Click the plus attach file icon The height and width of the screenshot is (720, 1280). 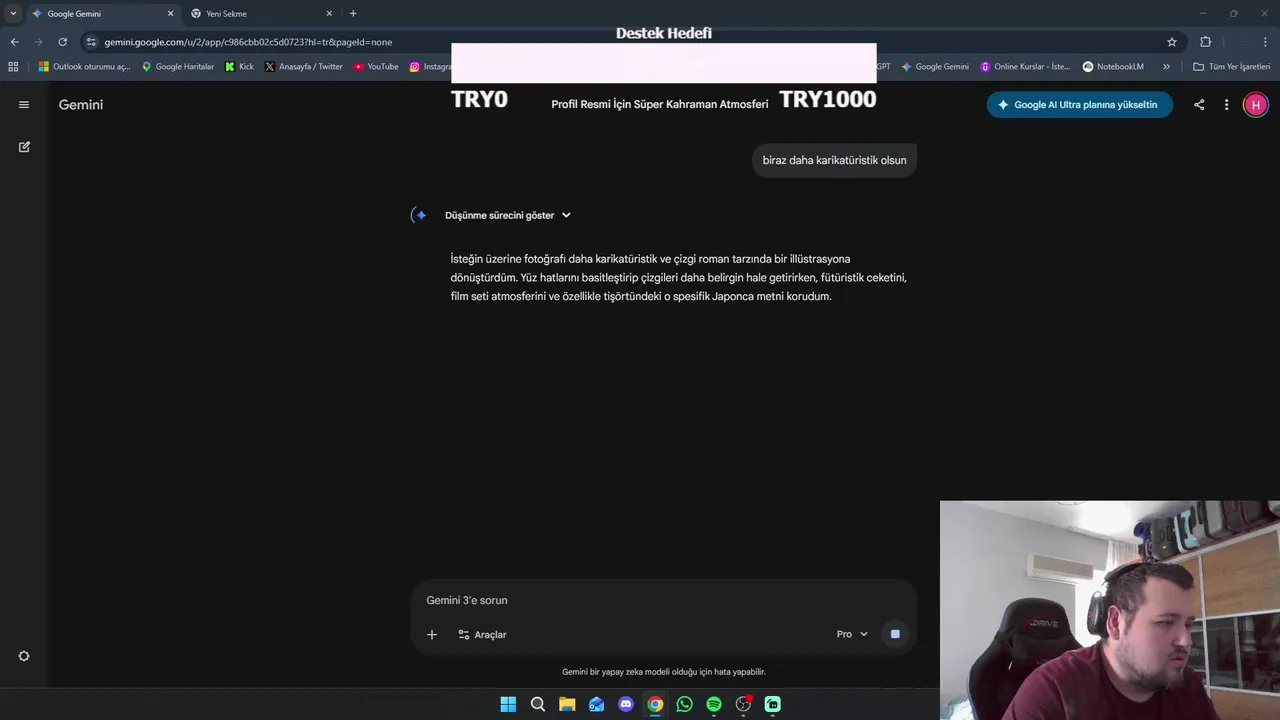[432, 634]
